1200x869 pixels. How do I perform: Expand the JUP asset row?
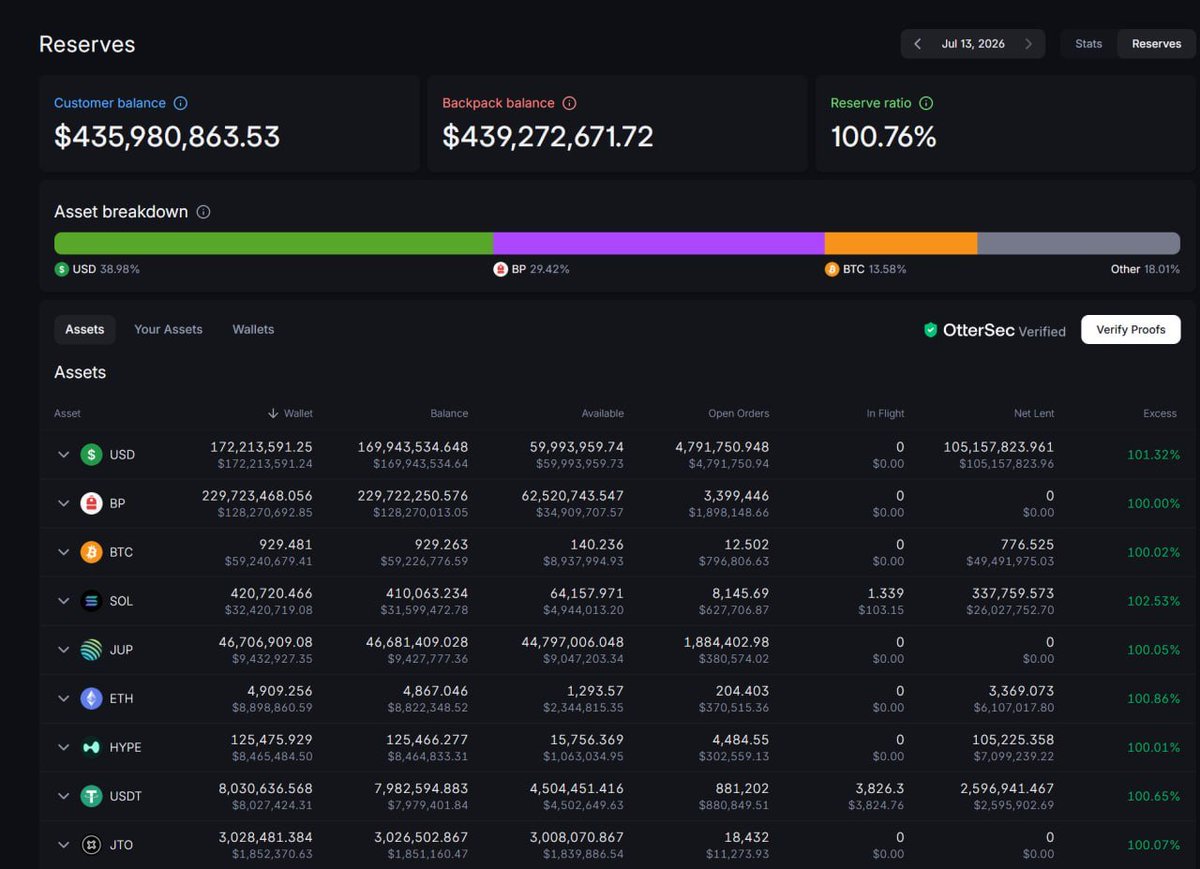[63, 650]
